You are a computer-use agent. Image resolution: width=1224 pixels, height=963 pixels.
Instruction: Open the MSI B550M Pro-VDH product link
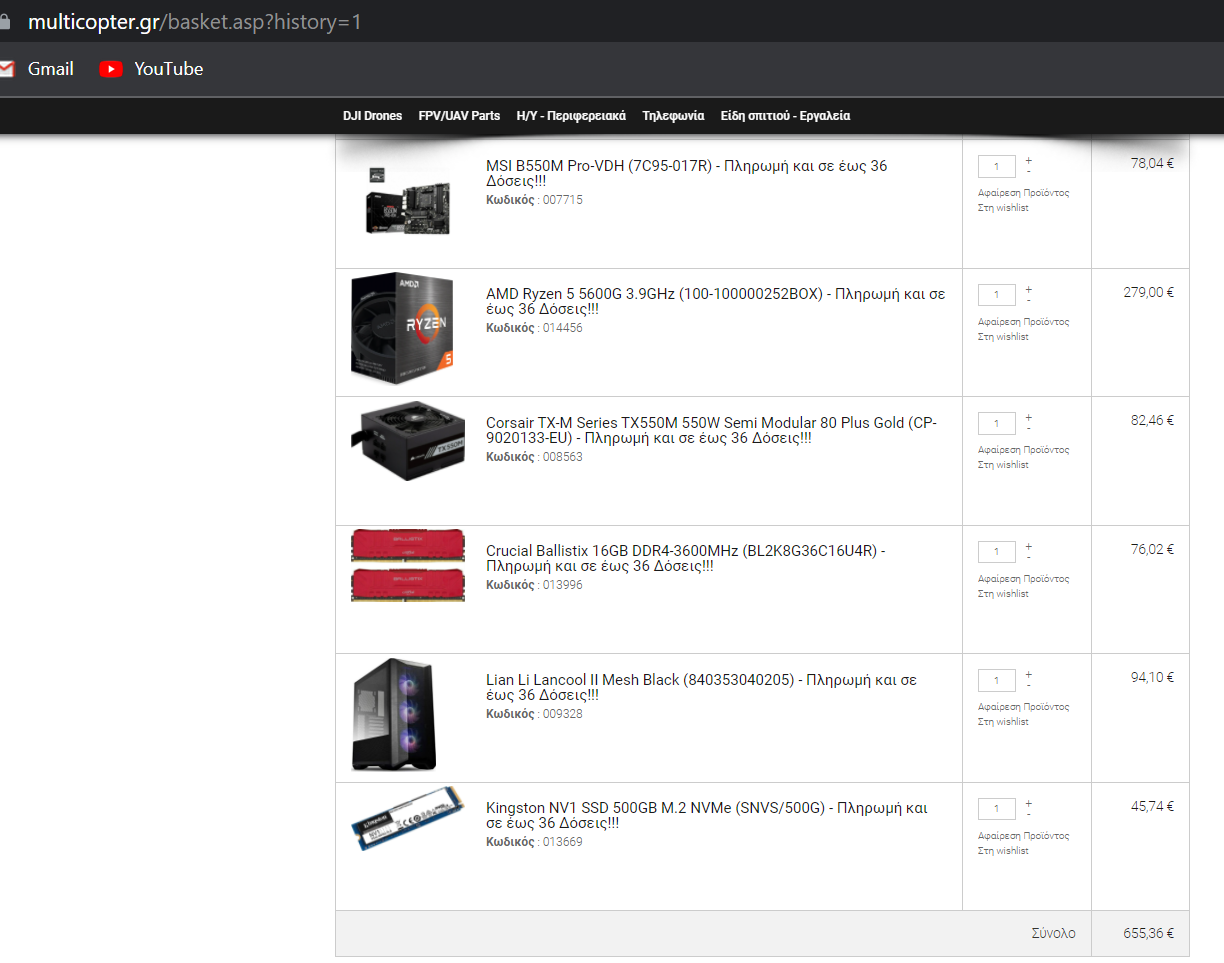[686, 173]
